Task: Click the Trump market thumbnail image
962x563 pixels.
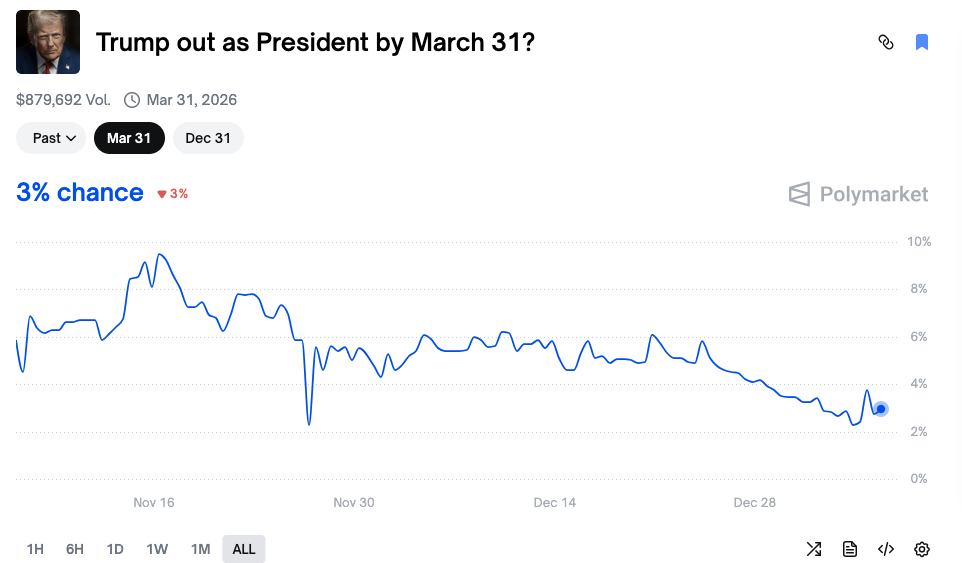Action: 48,42
